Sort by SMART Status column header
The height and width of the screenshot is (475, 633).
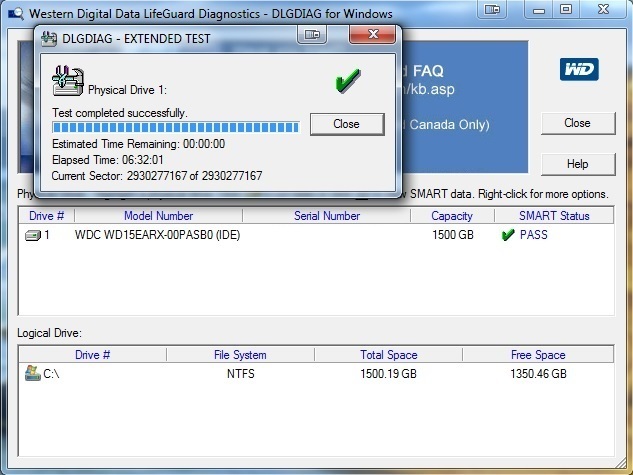click(554, 216)
